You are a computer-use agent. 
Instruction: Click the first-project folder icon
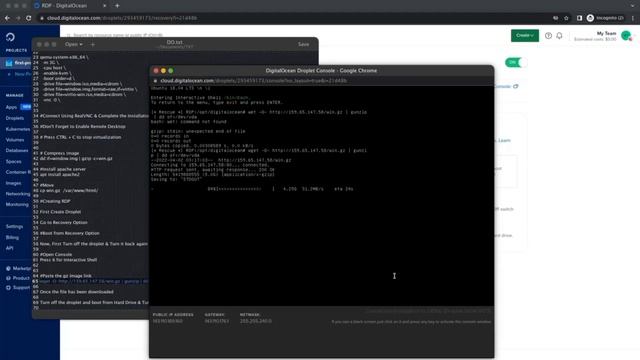[9, 63]
